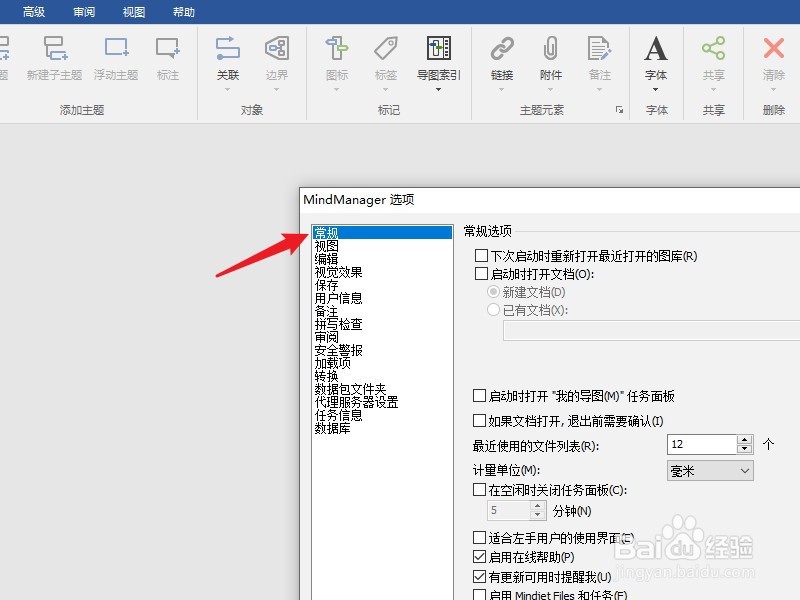Select 用户信息 in the options list
Screen dimensions: 800x600
(382, 298)
